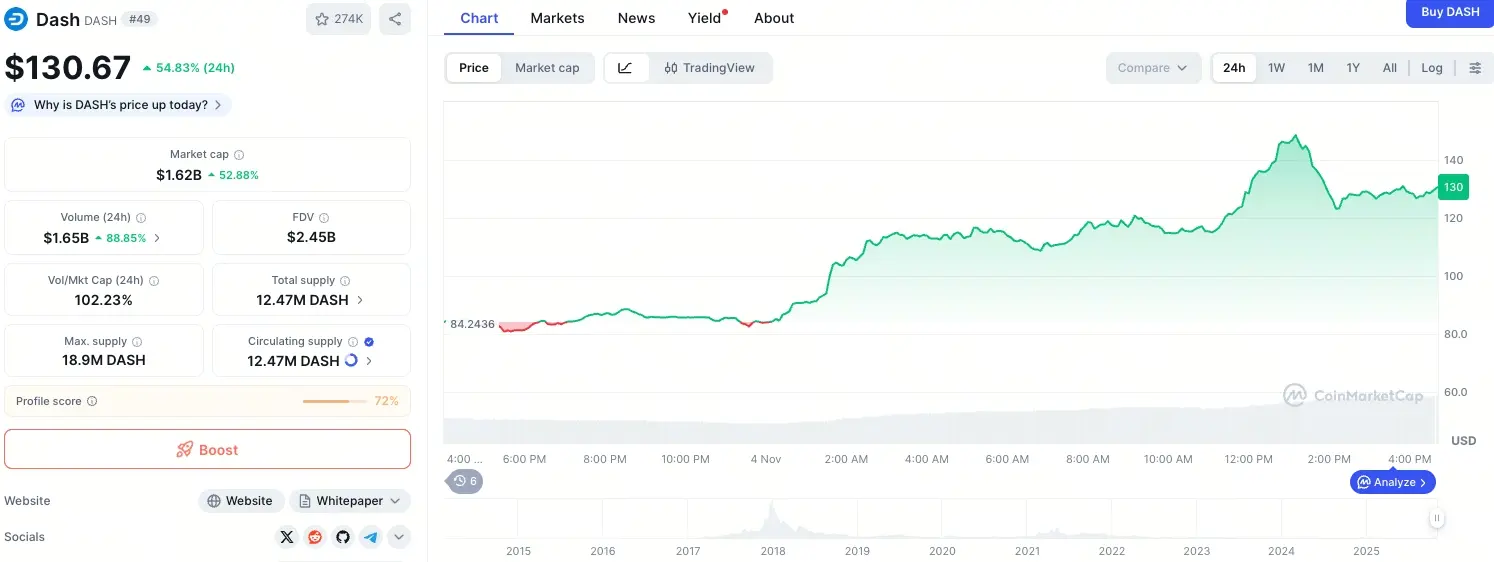Select the Price toggle
The image size is (1494, 562).
pyautogui.click(x=474, y=68)
